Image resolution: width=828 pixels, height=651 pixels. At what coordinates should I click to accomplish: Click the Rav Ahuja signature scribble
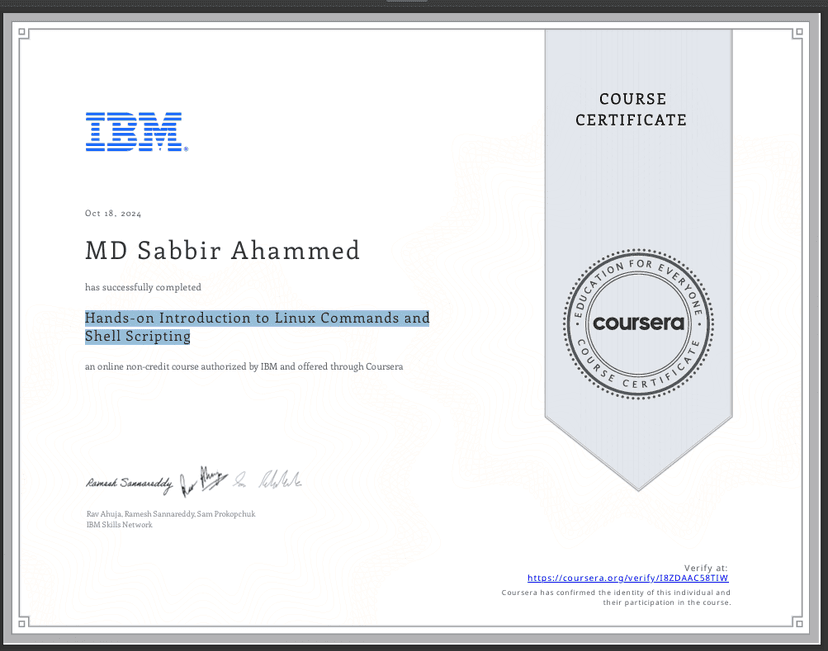203,481
